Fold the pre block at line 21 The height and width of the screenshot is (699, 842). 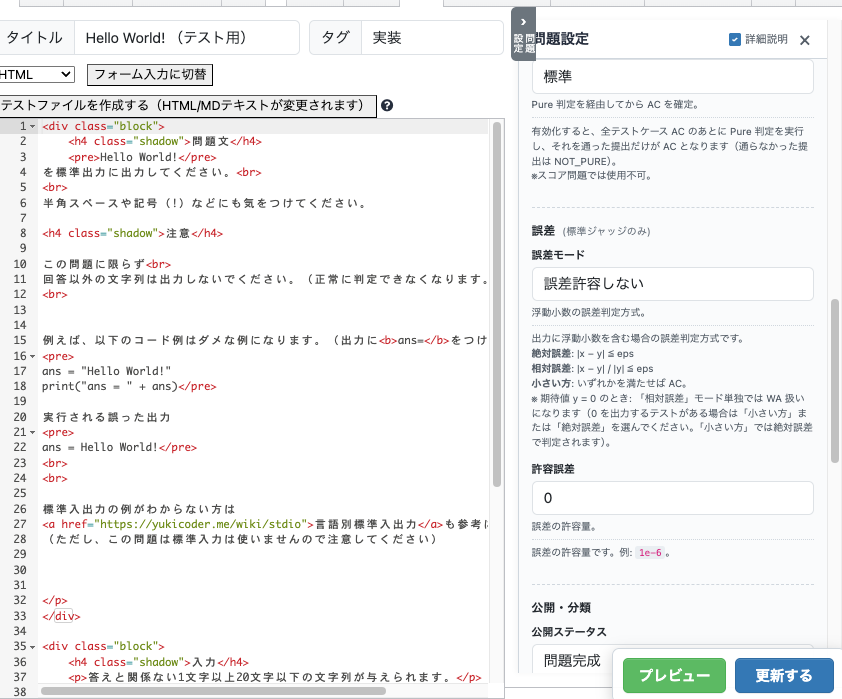(x=33, y=433)
